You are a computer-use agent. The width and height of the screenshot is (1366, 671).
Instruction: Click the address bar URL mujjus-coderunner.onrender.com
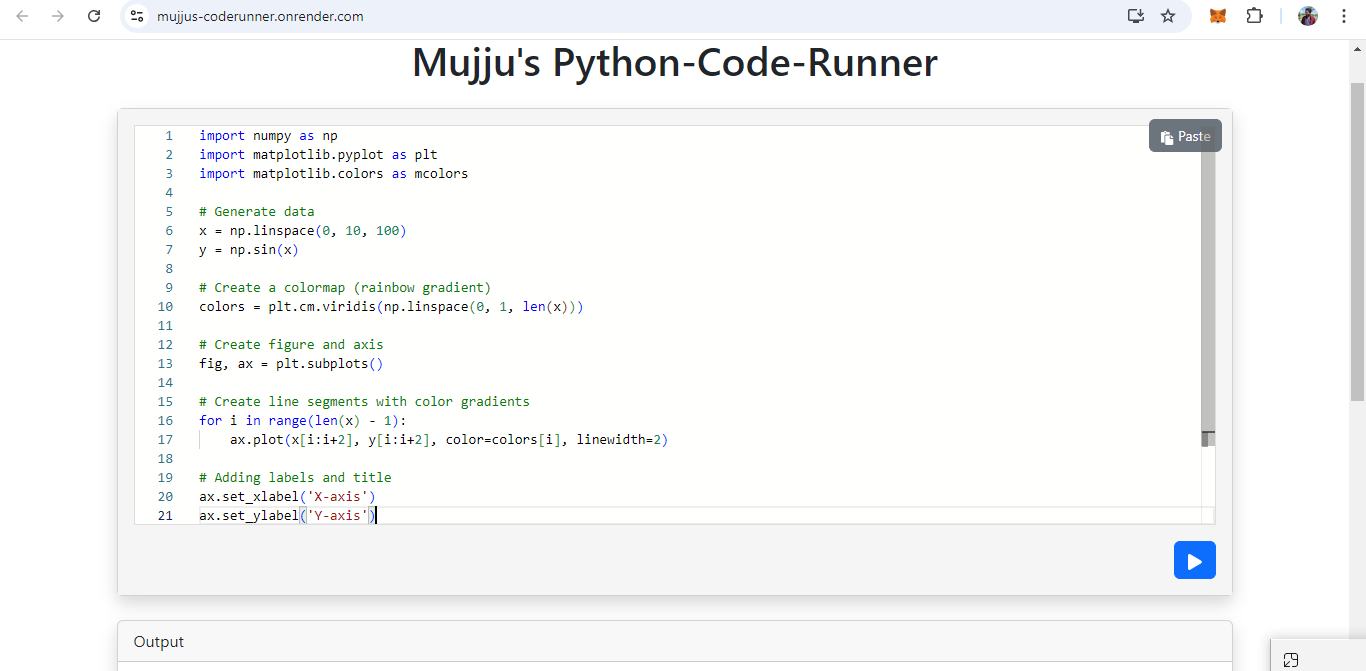pos(260,16)
